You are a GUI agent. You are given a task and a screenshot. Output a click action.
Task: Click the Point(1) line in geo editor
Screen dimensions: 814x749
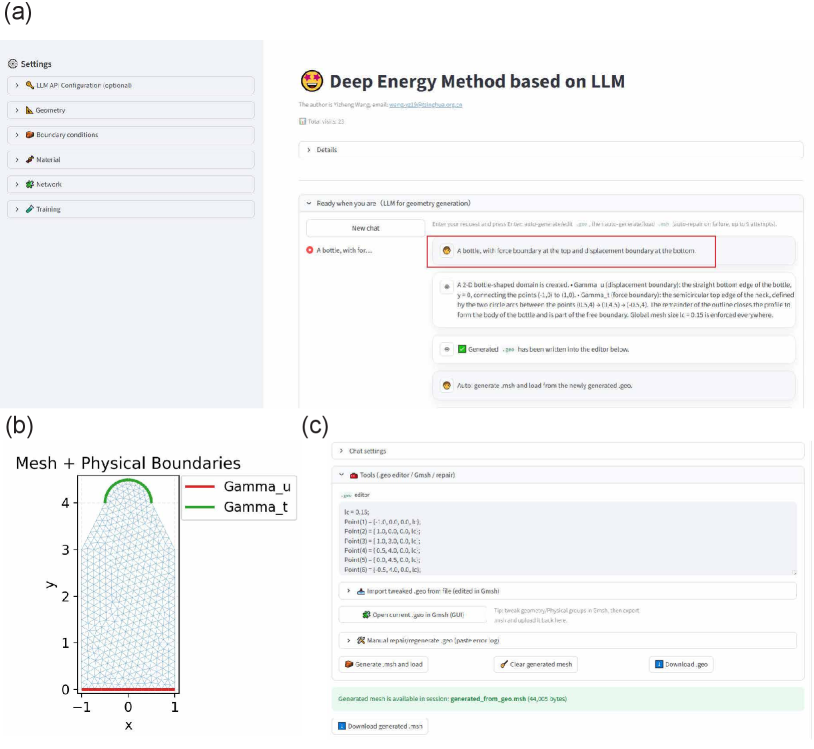tap(383, 522)
